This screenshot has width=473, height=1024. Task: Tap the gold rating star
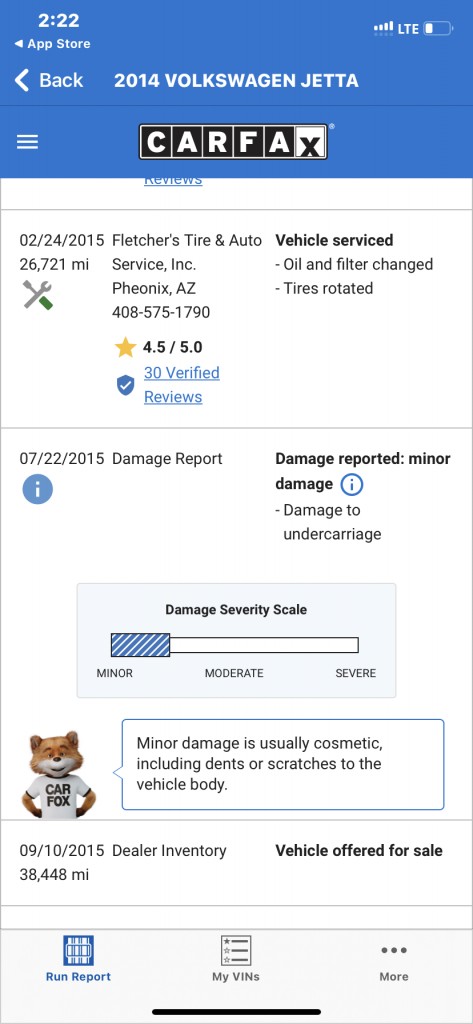pyautogui.click(x=125, y=347)
